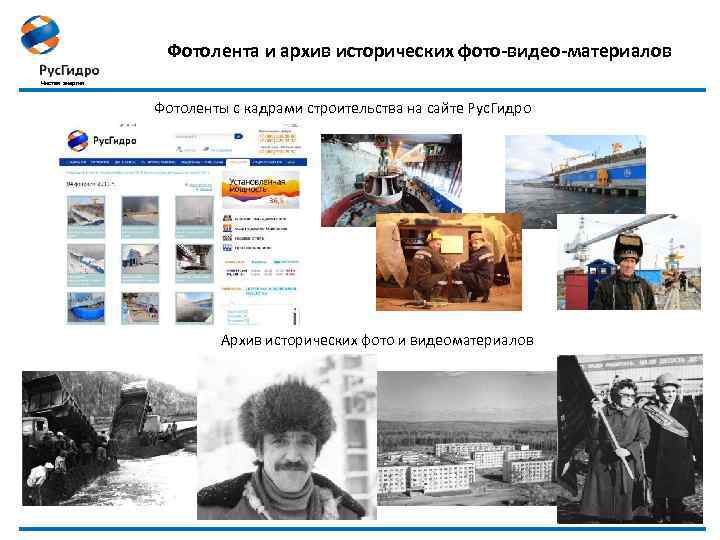Image resolution: width=720 pixels, height=540 pixels.
Task: Open the bottom-row center gallery thumbnail
Action: pyautogui.click(x=140, y=308)
